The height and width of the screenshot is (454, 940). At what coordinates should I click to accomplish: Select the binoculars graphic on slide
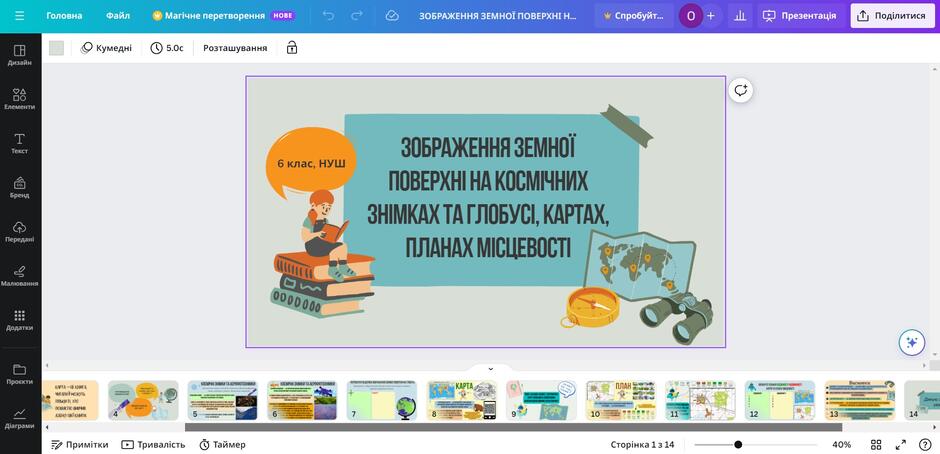point(676,317)
